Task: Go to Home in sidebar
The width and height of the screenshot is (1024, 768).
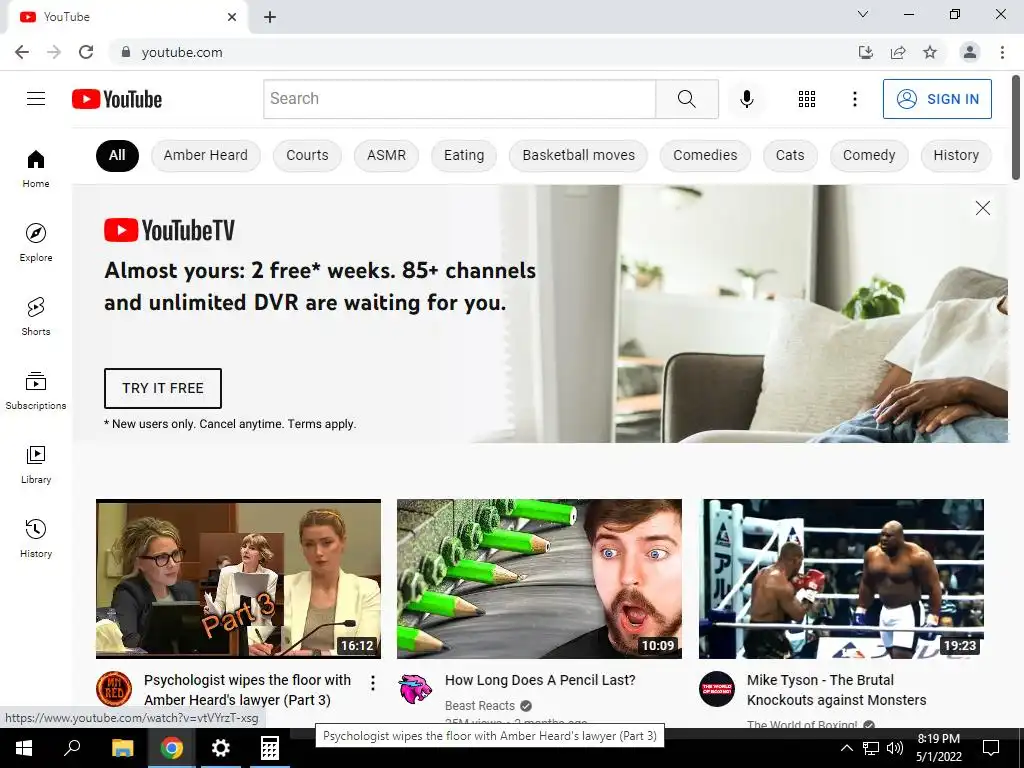Action: (x=36, y=168)
